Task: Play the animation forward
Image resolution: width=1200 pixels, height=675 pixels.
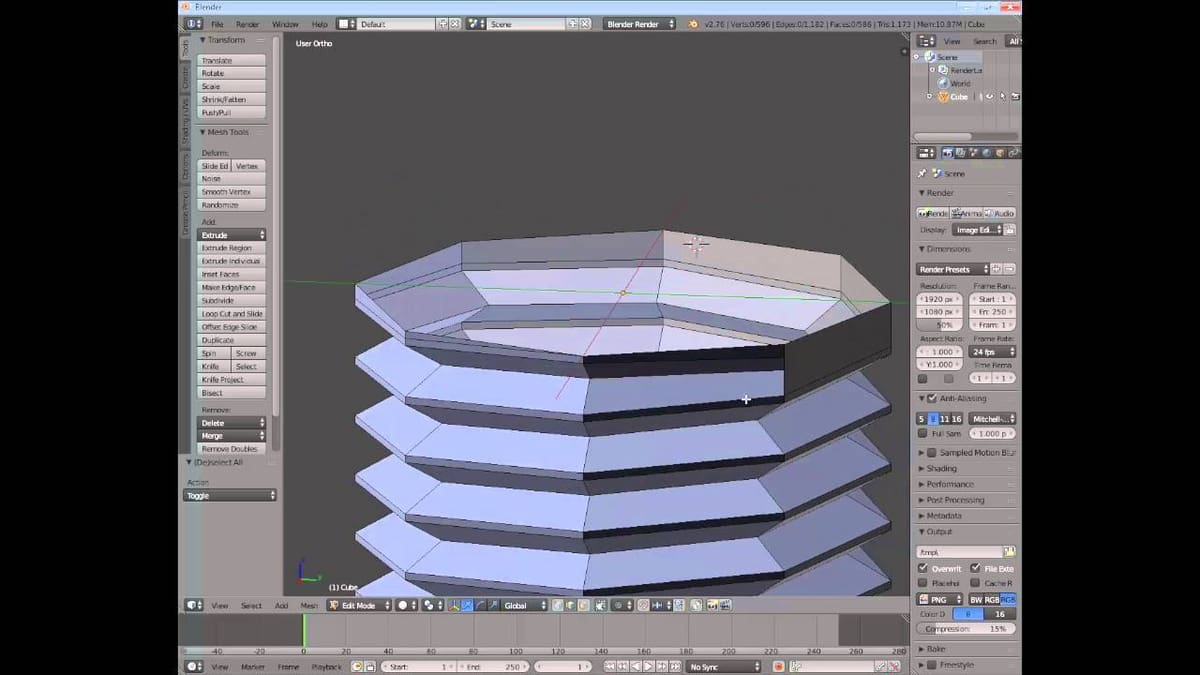Action: click(x=648, y=666)
